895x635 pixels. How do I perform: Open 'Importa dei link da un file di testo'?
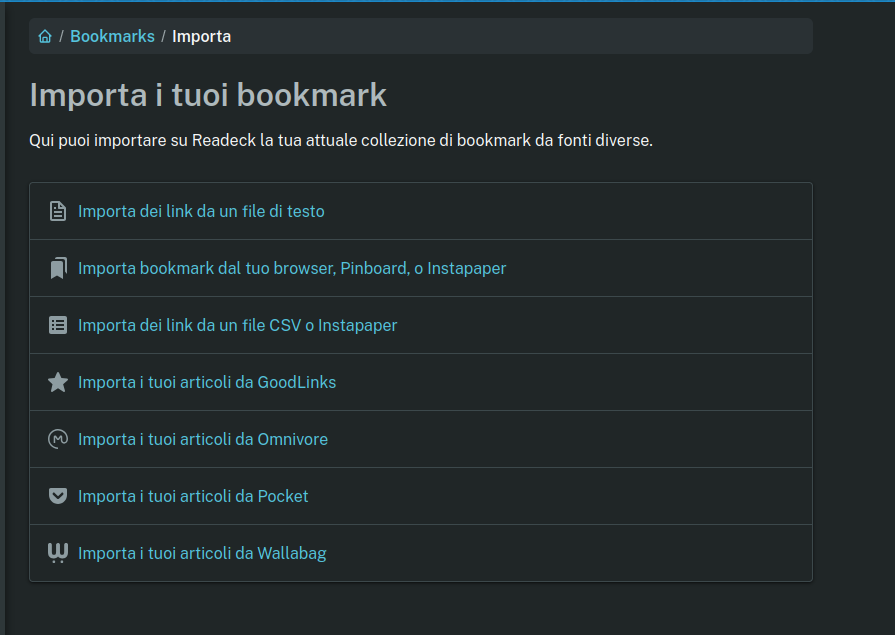coord(201,211)
